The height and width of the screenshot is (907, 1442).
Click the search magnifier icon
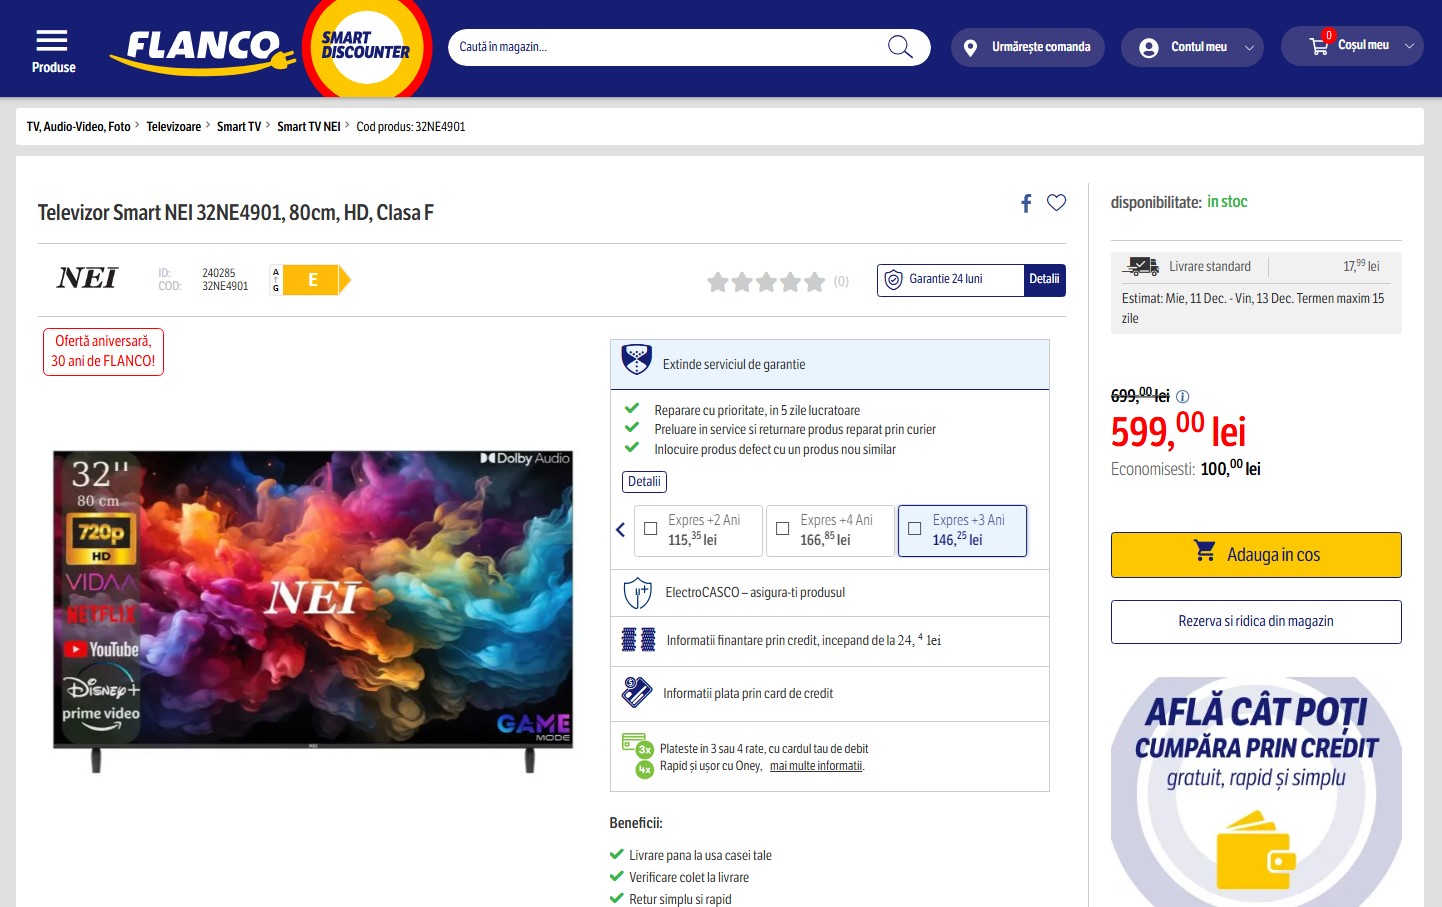click(900, 47)
